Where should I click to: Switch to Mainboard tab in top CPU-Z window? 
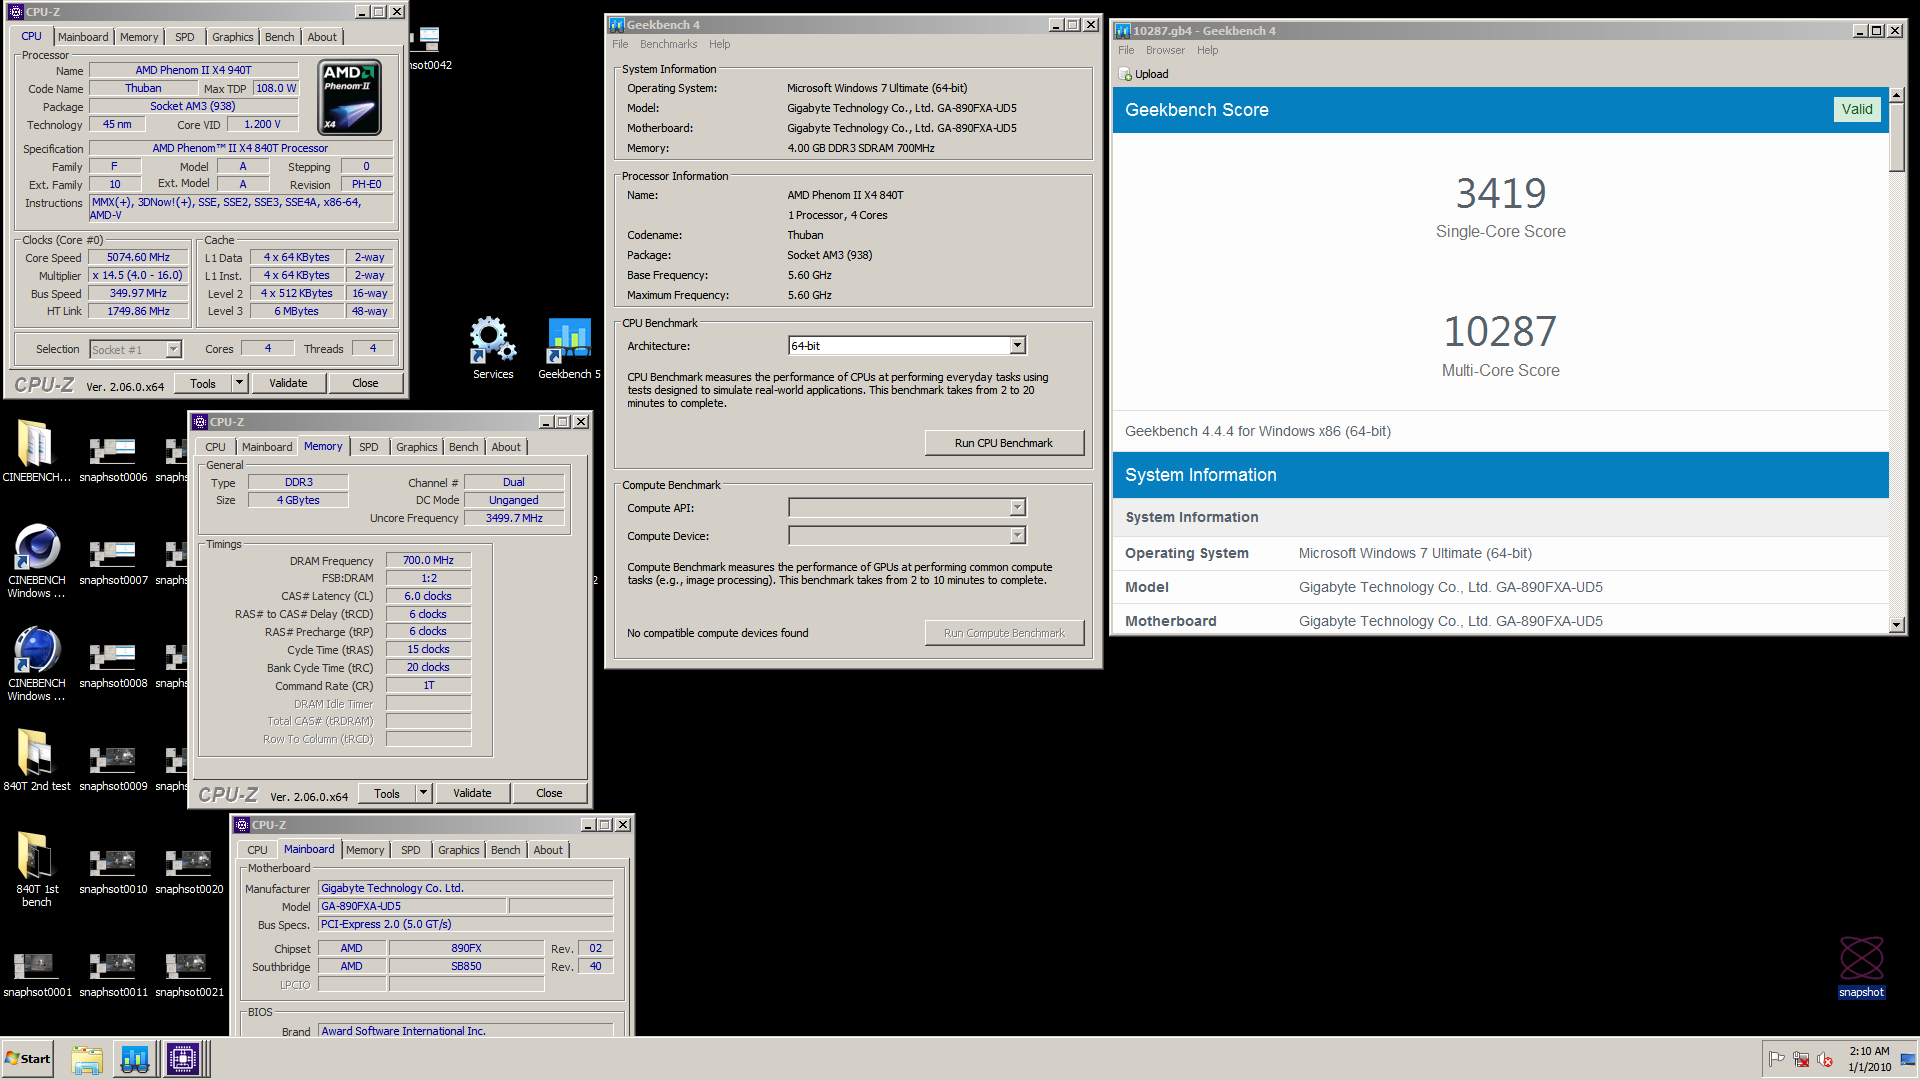83,37
